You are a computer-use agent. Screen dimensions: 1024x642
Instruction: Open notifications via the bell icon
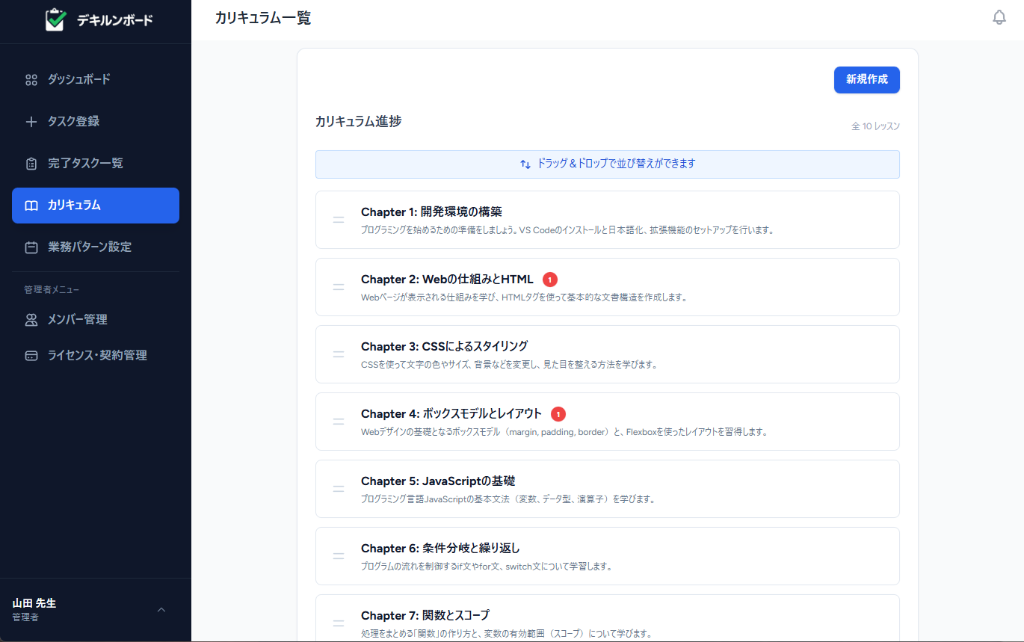click(x=999, y=17)
